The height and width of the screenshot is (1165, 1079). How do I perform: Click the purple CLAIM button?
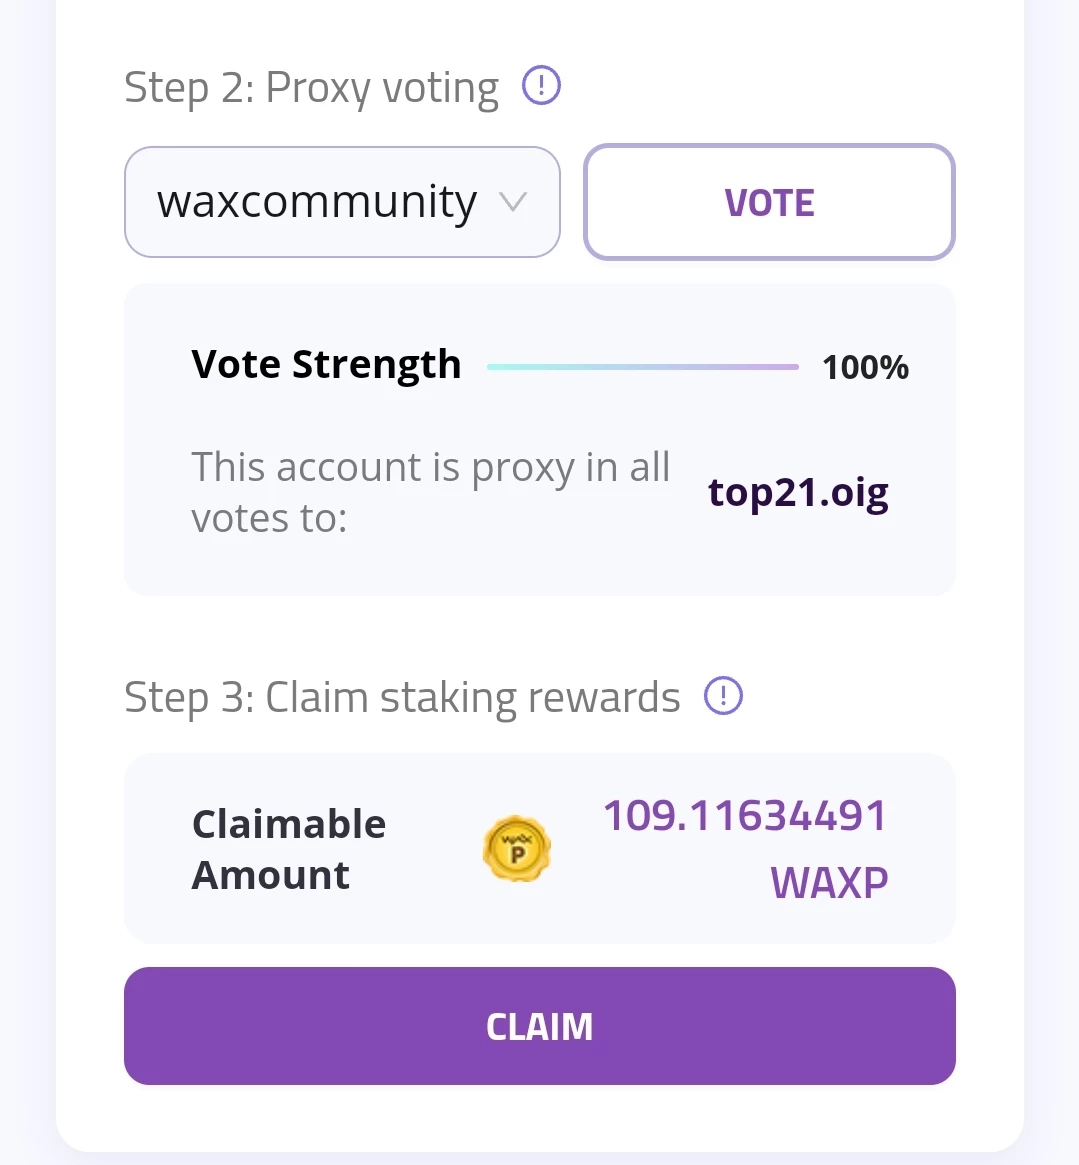(x=540, y=1026)
